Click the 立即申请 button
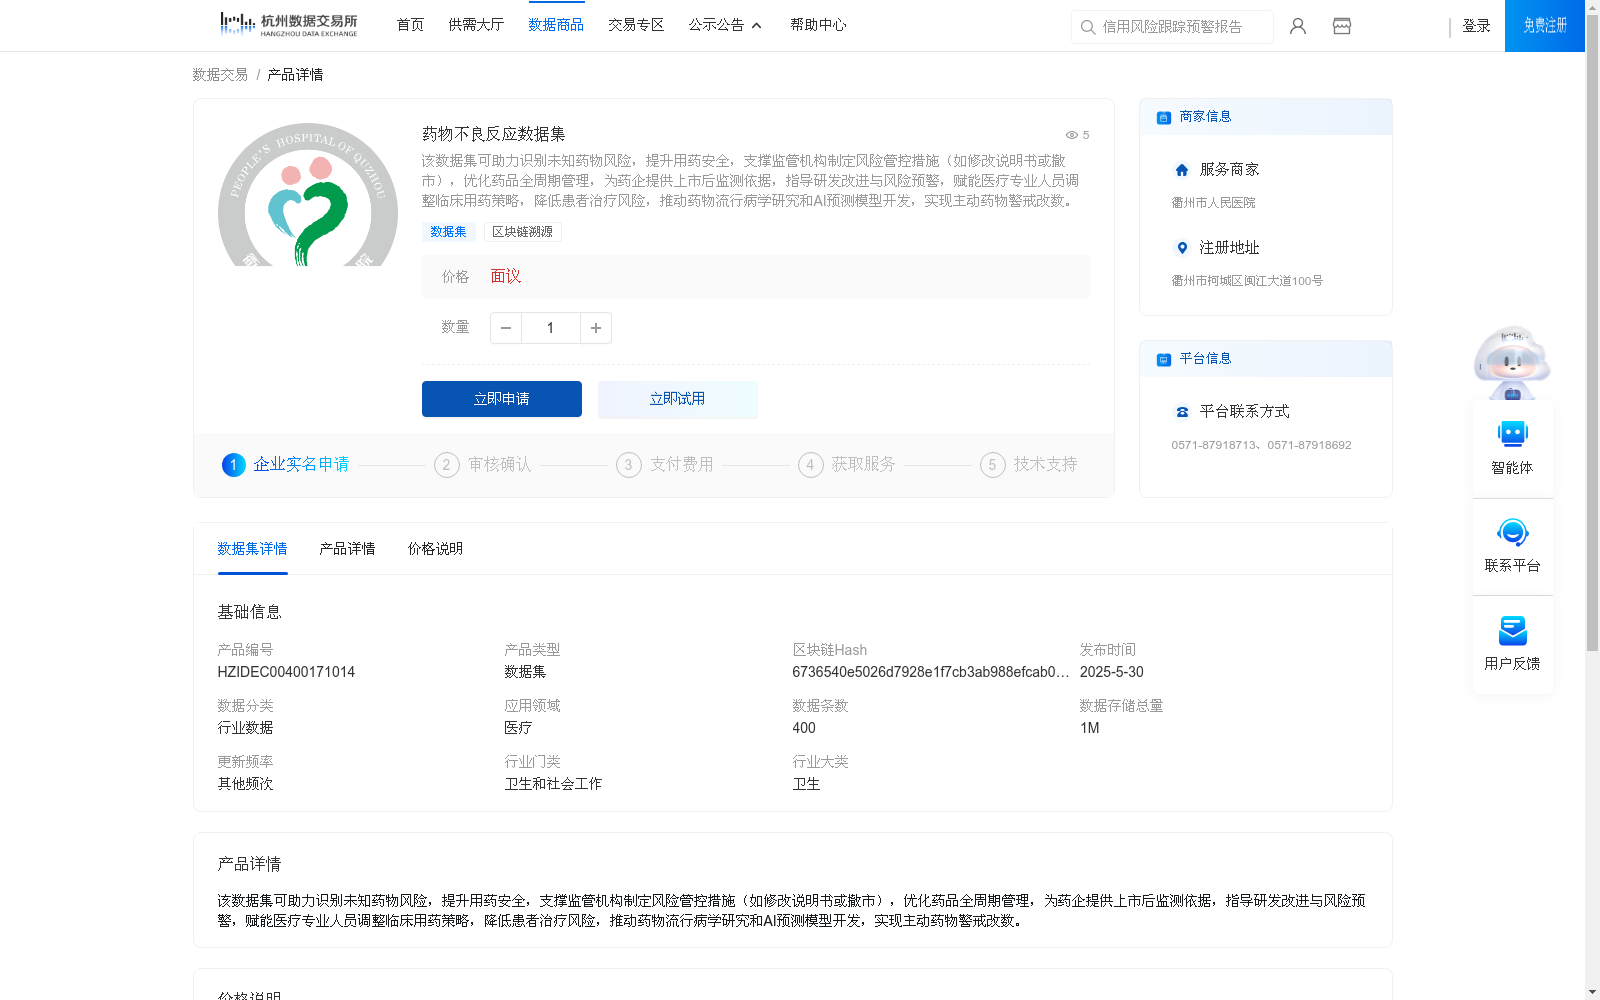Viewport: 1600px width, 1000px height. coord(502,399)
